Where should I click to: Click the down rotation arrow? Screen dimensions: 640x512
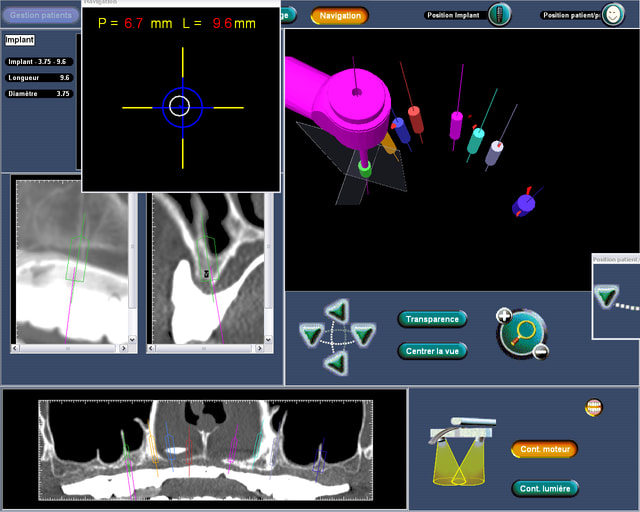pyautogui.click(x=337, y=362)
